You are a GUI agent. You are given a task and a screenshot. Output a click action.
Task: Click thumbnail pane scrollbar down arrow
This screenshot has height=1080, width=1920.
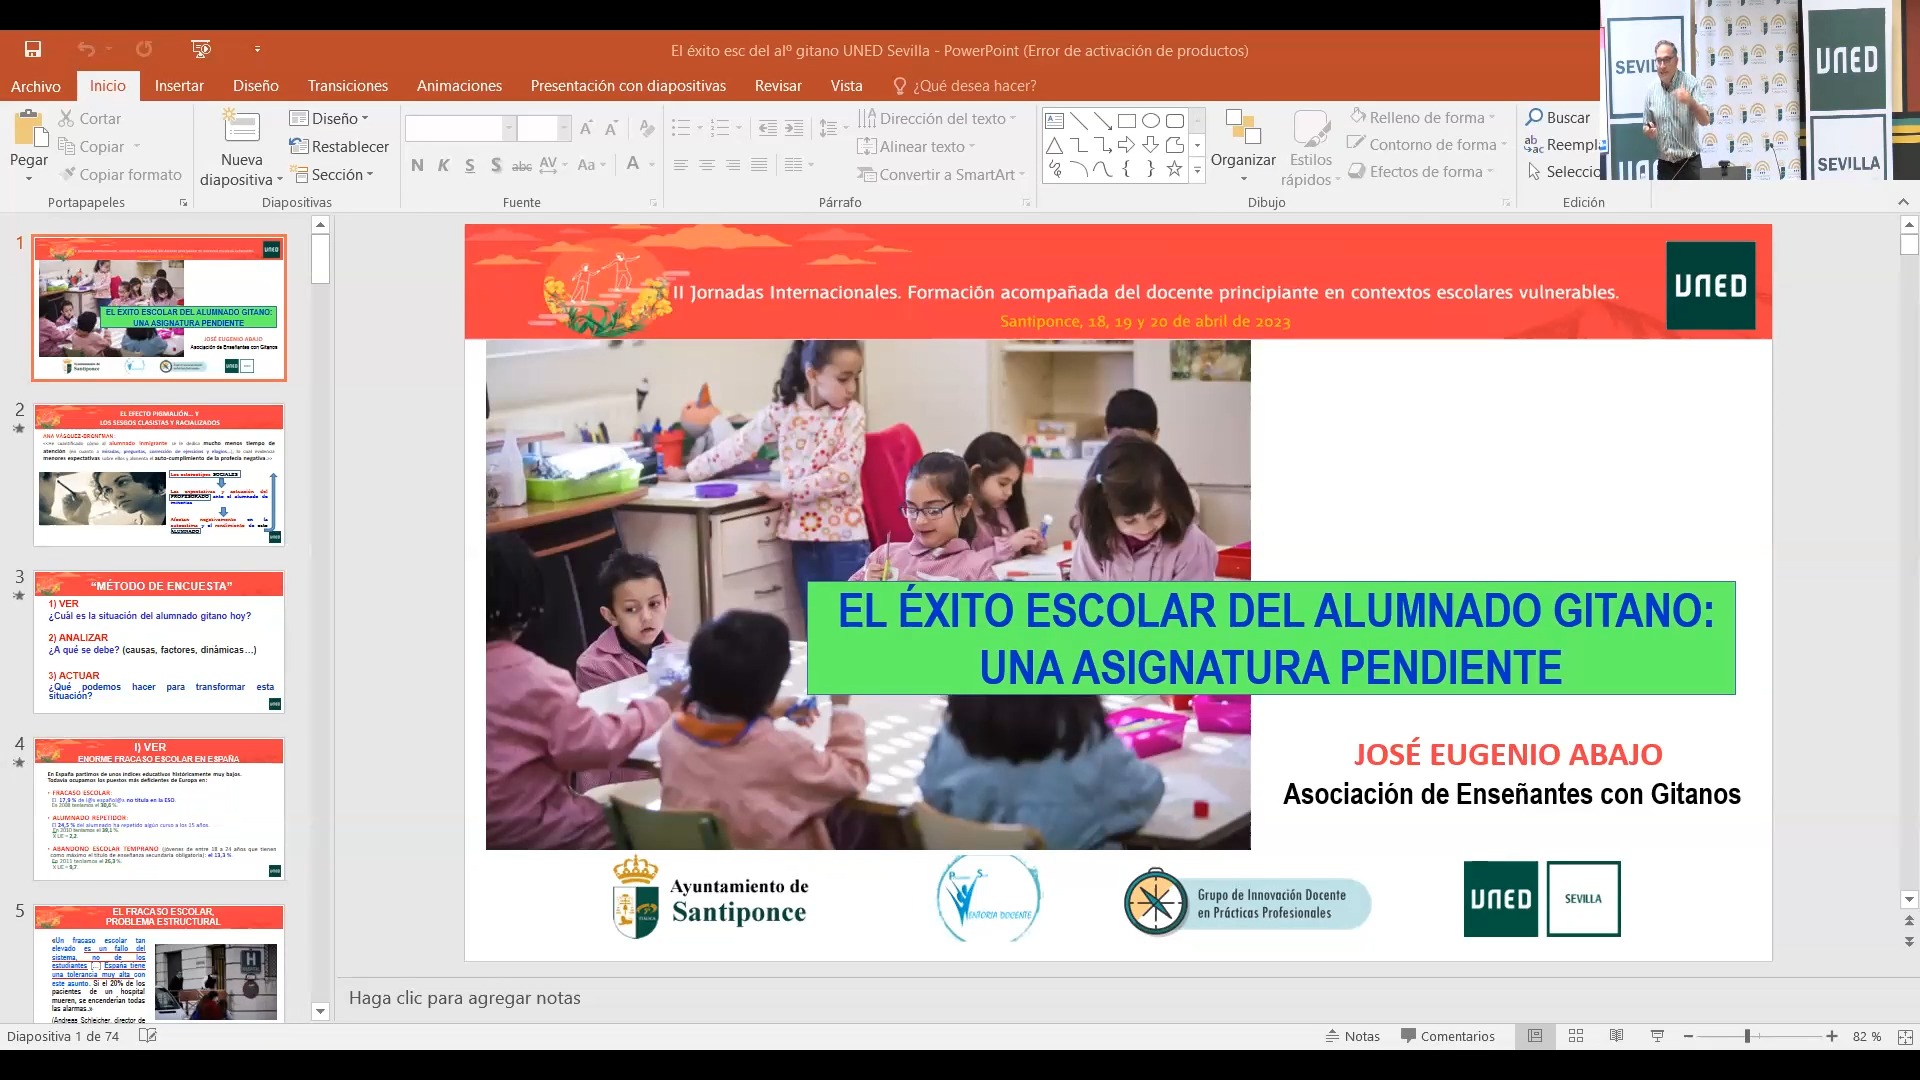pyautogui.click(x=320, y=1011)
